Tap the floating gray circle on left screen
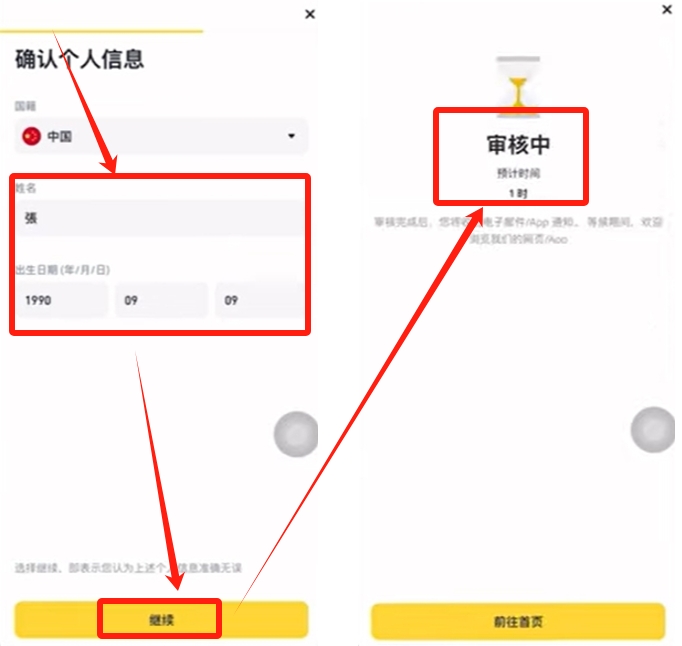The width and height of the screenshot is (682, 646). 296,434
